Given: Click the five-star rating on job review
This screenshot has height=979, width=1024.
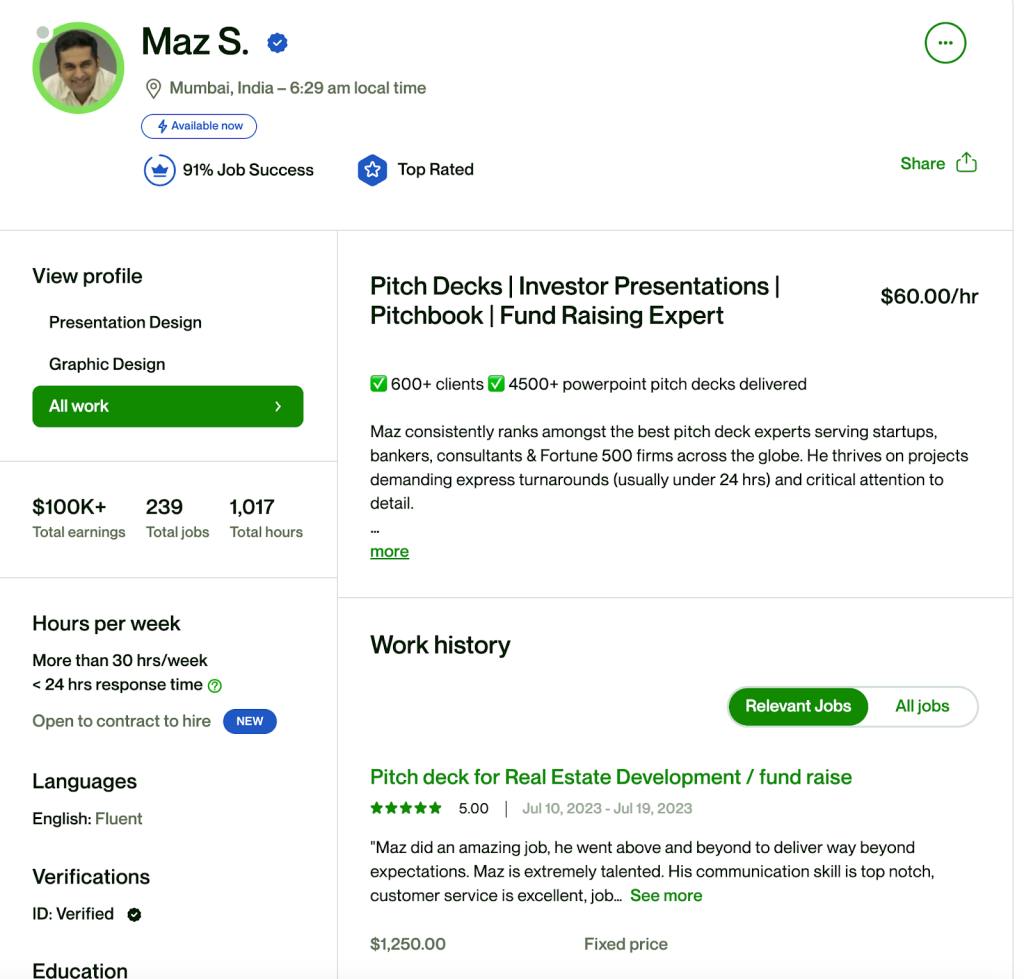Looking at the screenshot, I should [406, 808].
